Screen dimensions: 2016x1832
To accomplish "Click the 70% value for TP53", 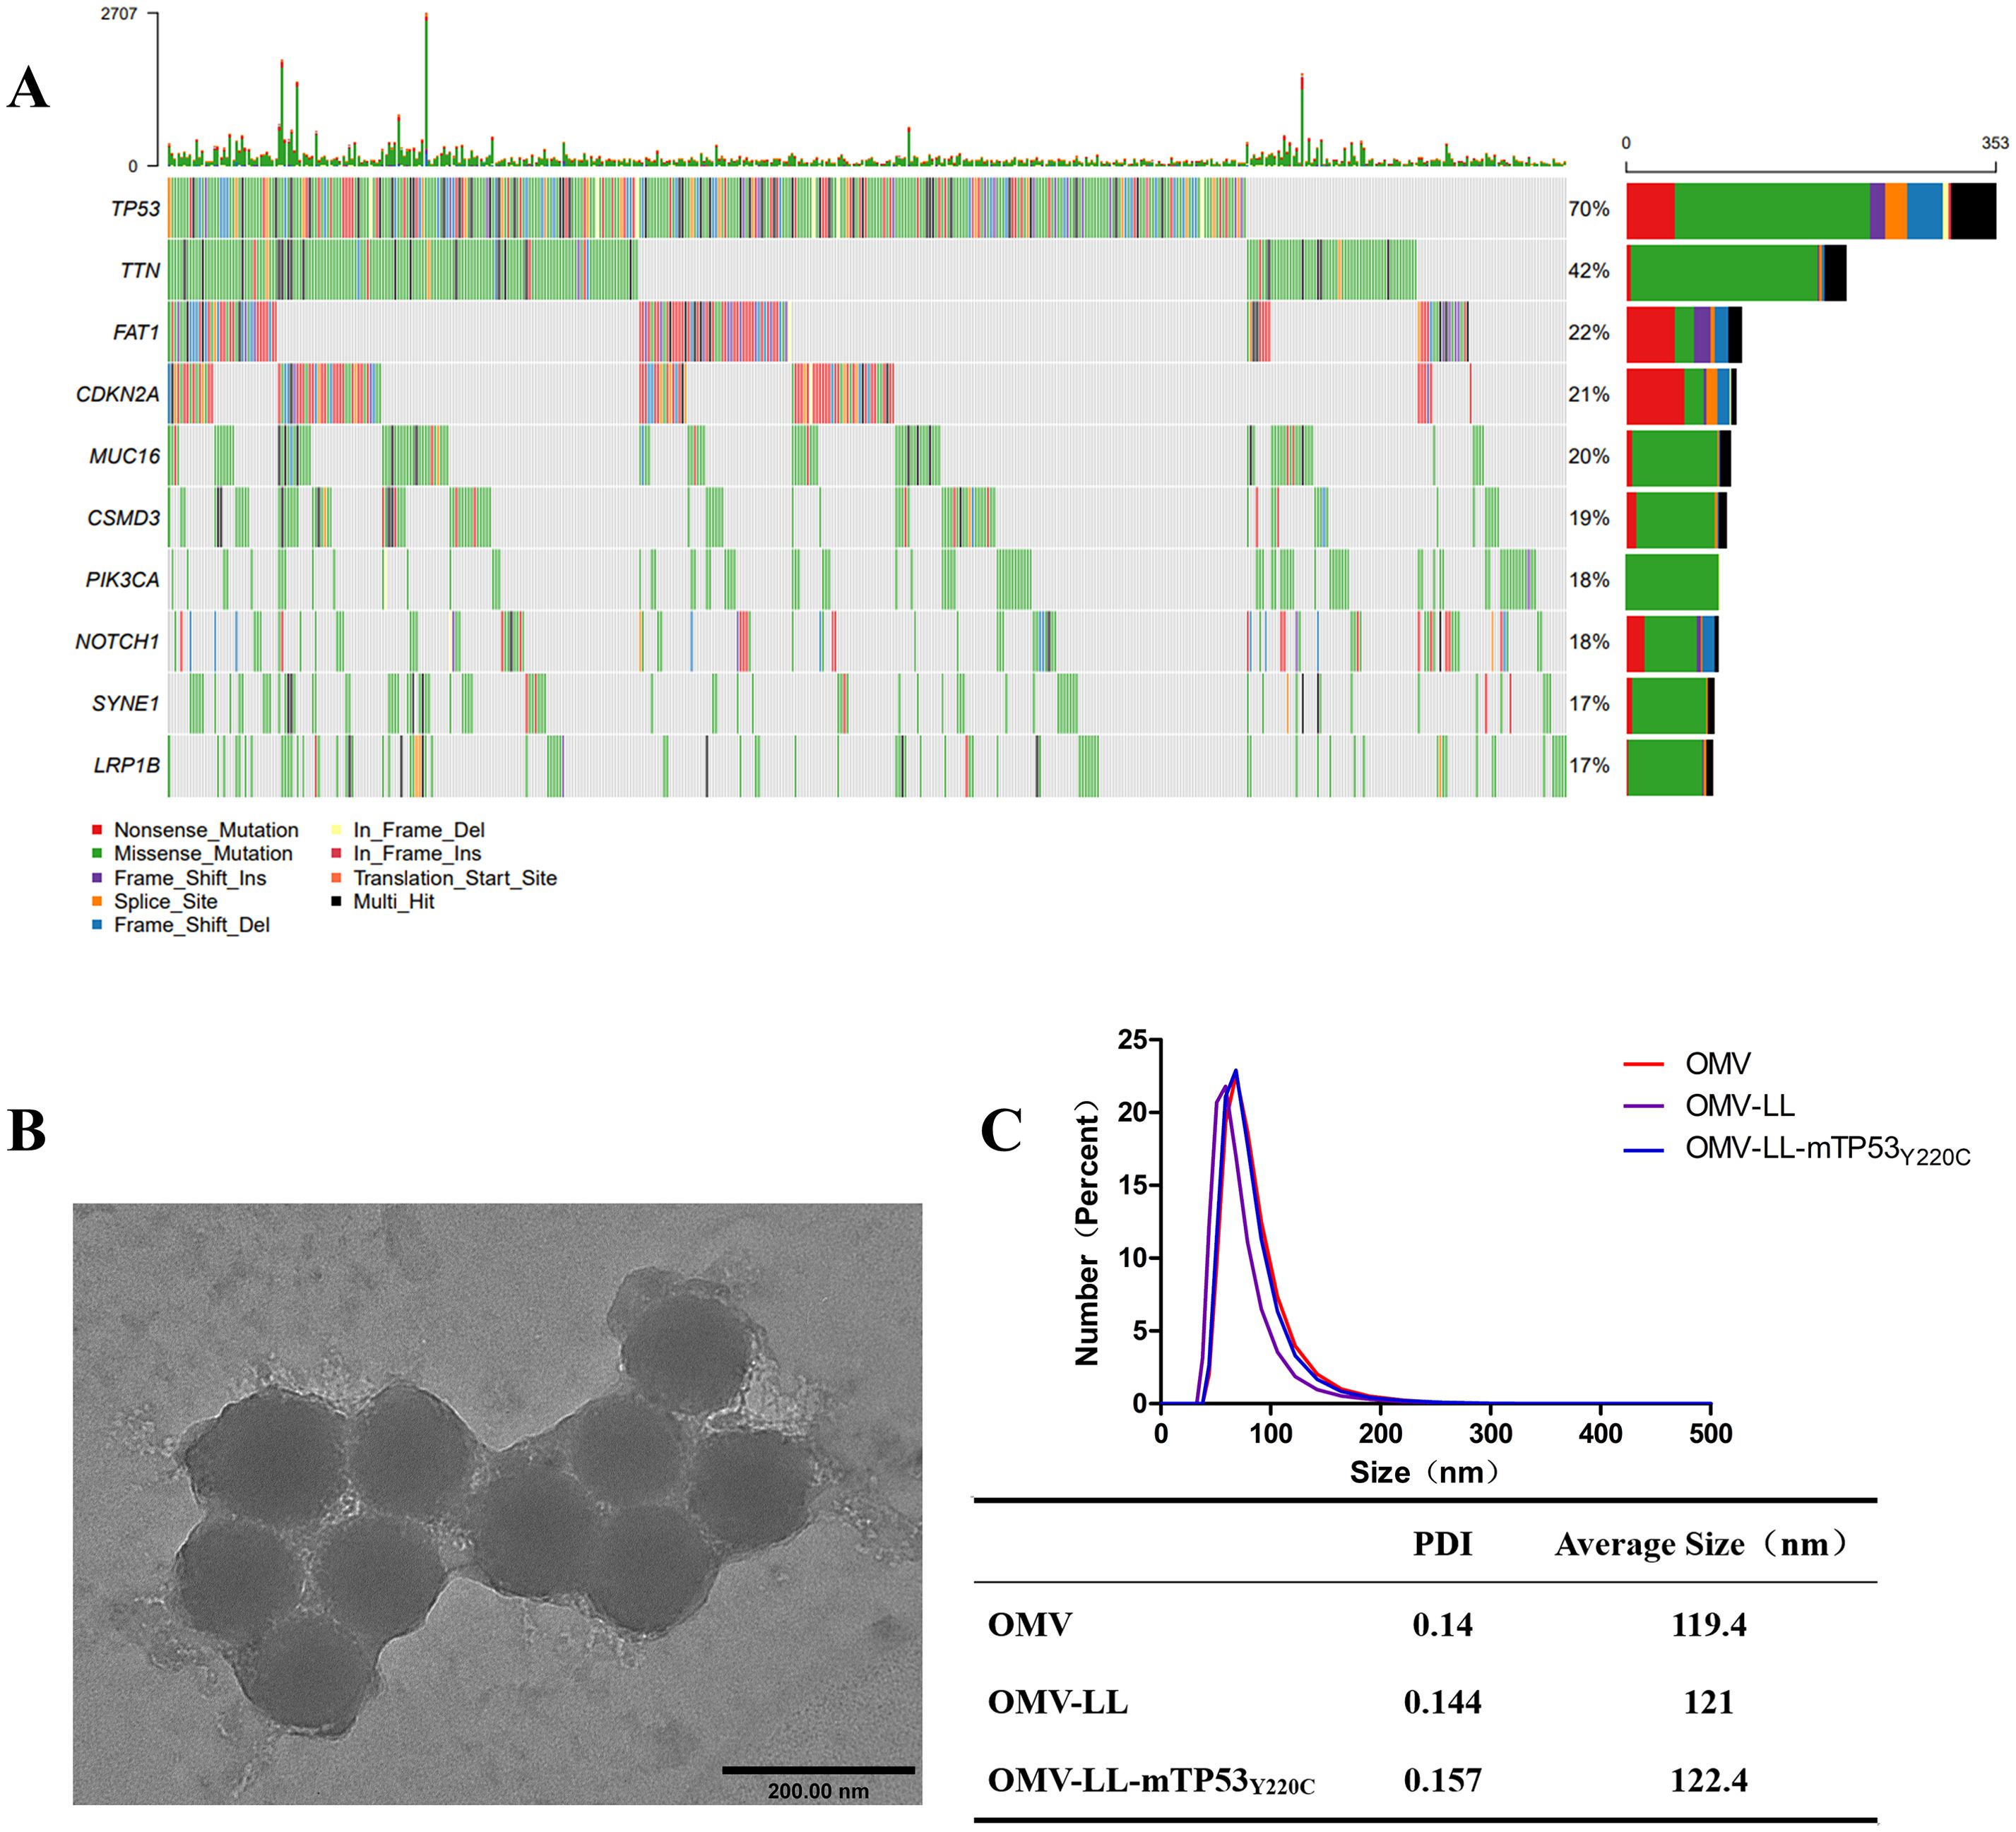I will (x=1589, y=209).
